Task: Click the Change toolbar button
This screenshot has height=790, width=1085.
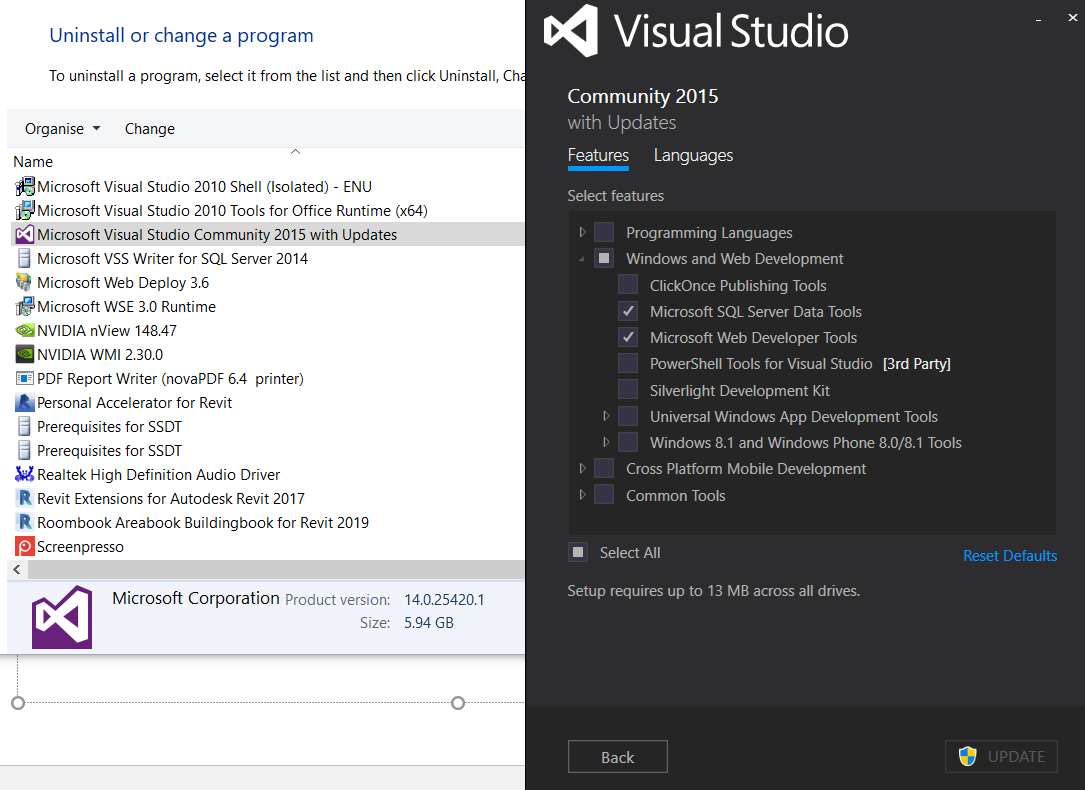Action: coord(149,129)
